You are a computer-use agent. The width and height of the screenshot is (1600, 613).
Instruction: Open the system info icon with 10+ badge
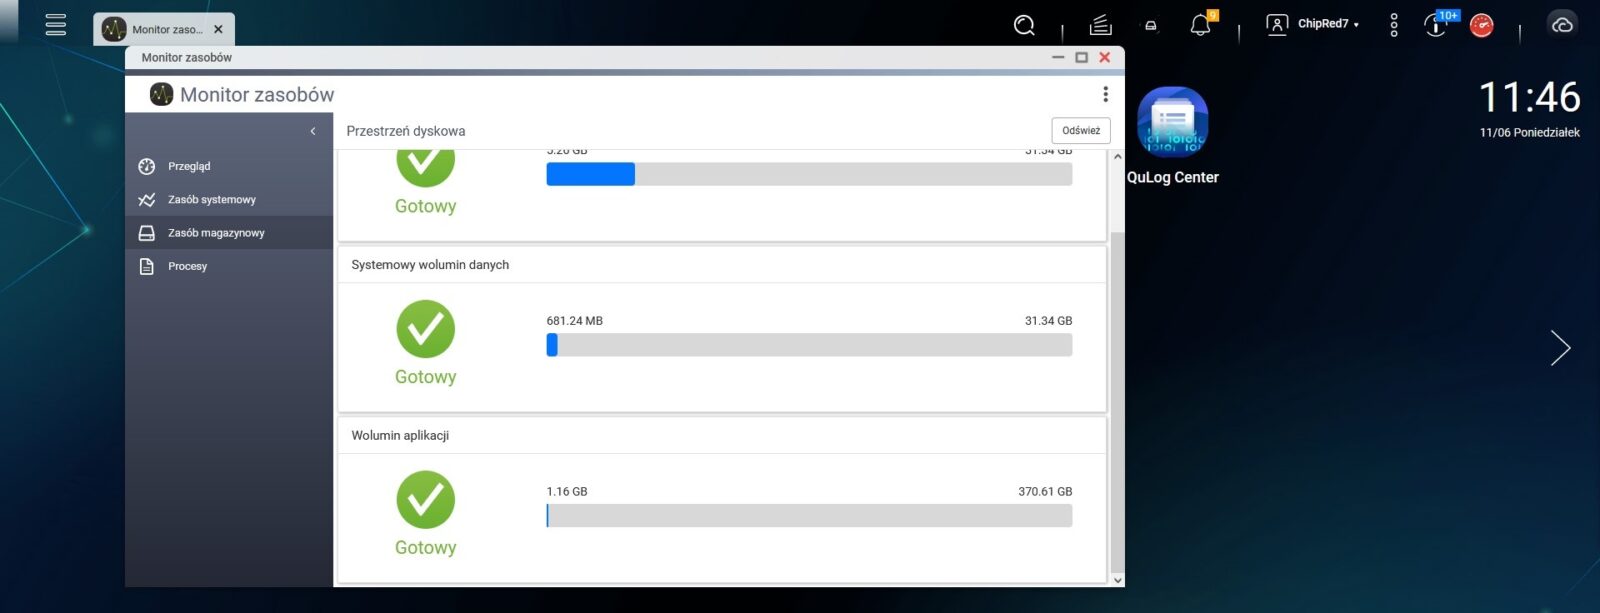[1435, 26]
